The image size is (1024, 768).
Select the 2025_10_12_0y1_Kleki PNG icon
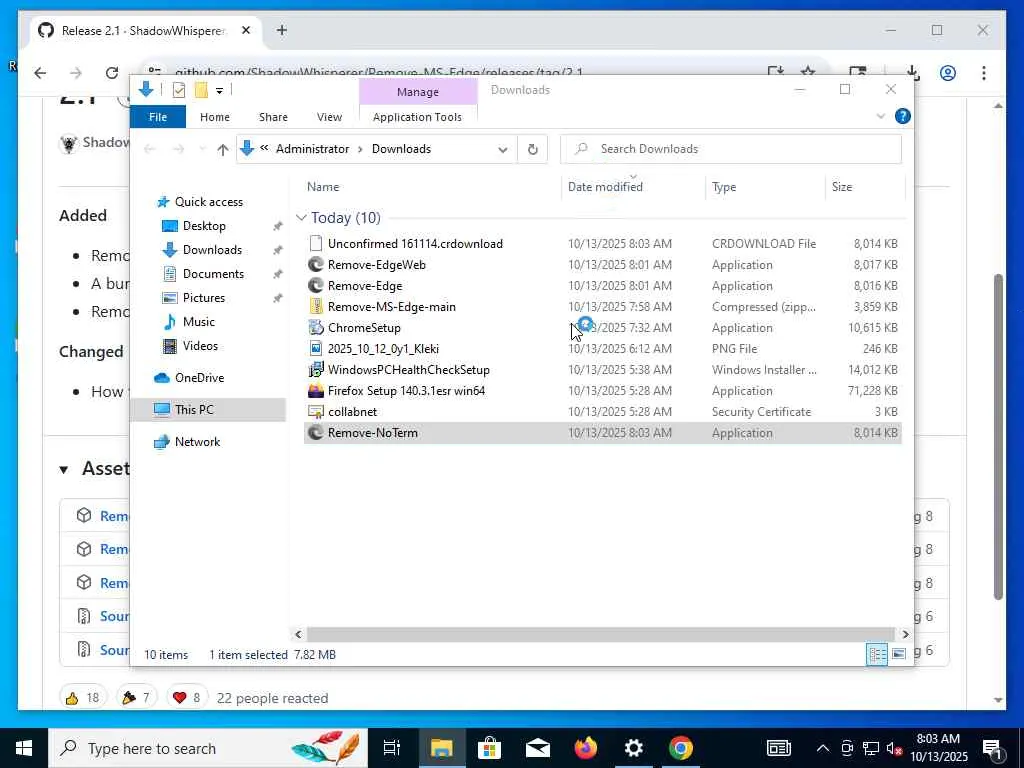(315, 348)
